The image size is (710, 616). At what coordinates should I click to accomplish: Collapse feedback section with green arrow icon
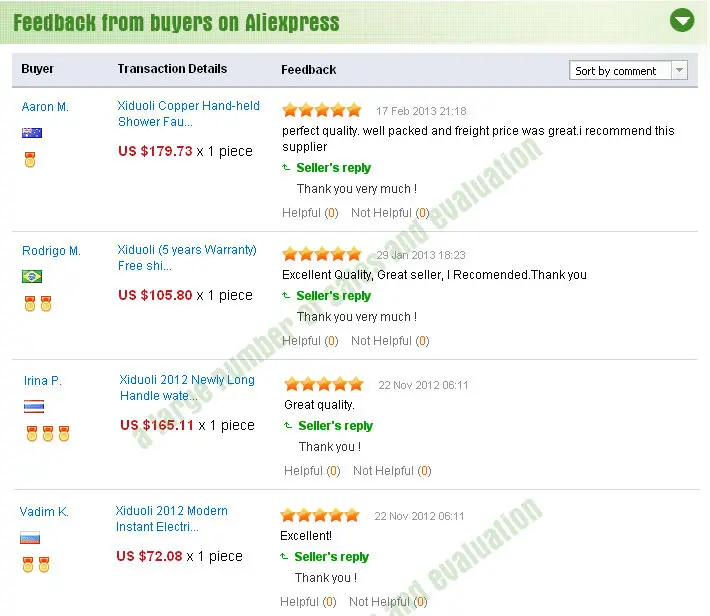tap(681, 20)
